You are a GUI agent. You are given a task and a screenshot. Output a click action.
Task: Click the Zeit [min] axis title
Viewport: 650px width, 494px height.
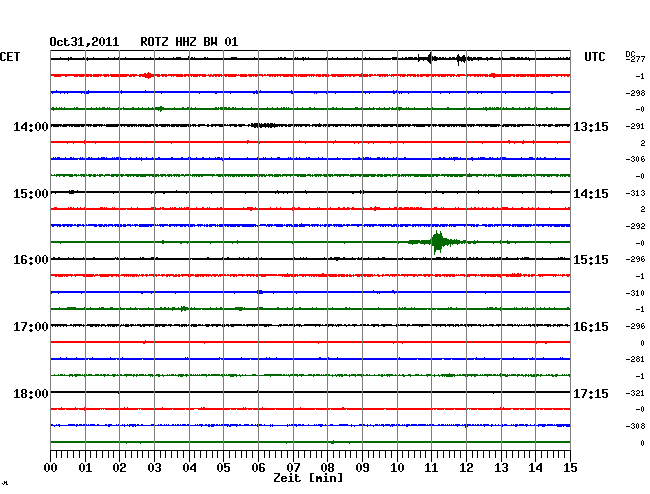(308, 478)
